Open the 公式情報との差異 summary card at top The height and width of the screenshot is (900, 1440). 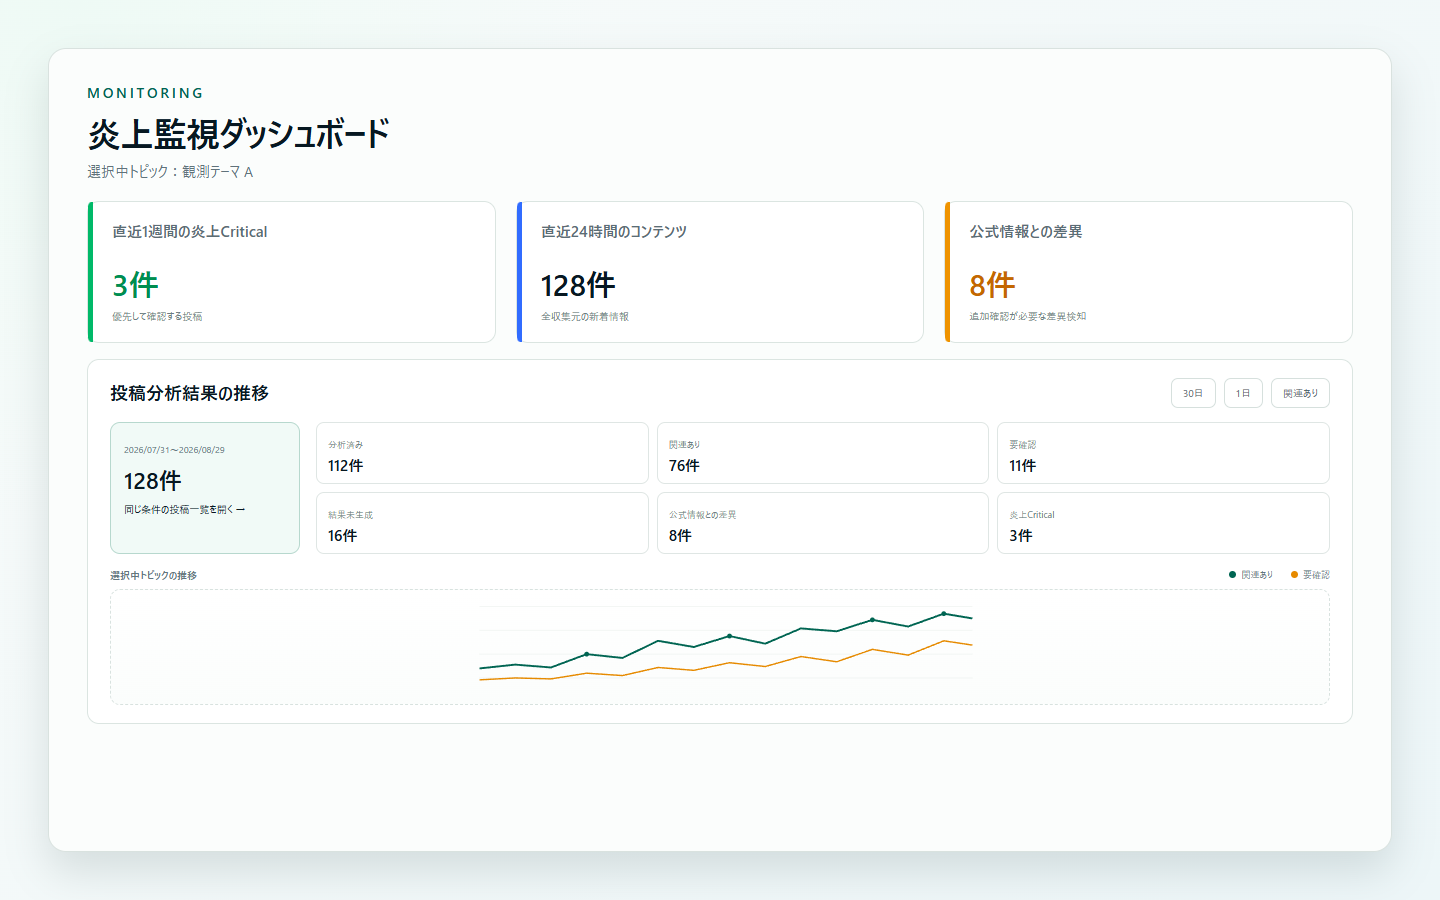[1149, 272]
